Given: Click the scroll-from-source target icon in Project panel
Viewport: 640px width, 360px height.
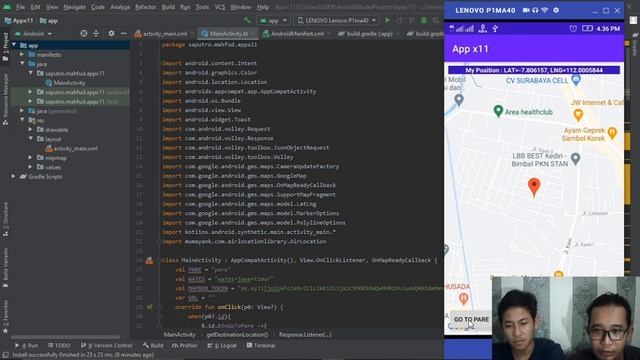Looking at the screenshot, I should point(84,33).
